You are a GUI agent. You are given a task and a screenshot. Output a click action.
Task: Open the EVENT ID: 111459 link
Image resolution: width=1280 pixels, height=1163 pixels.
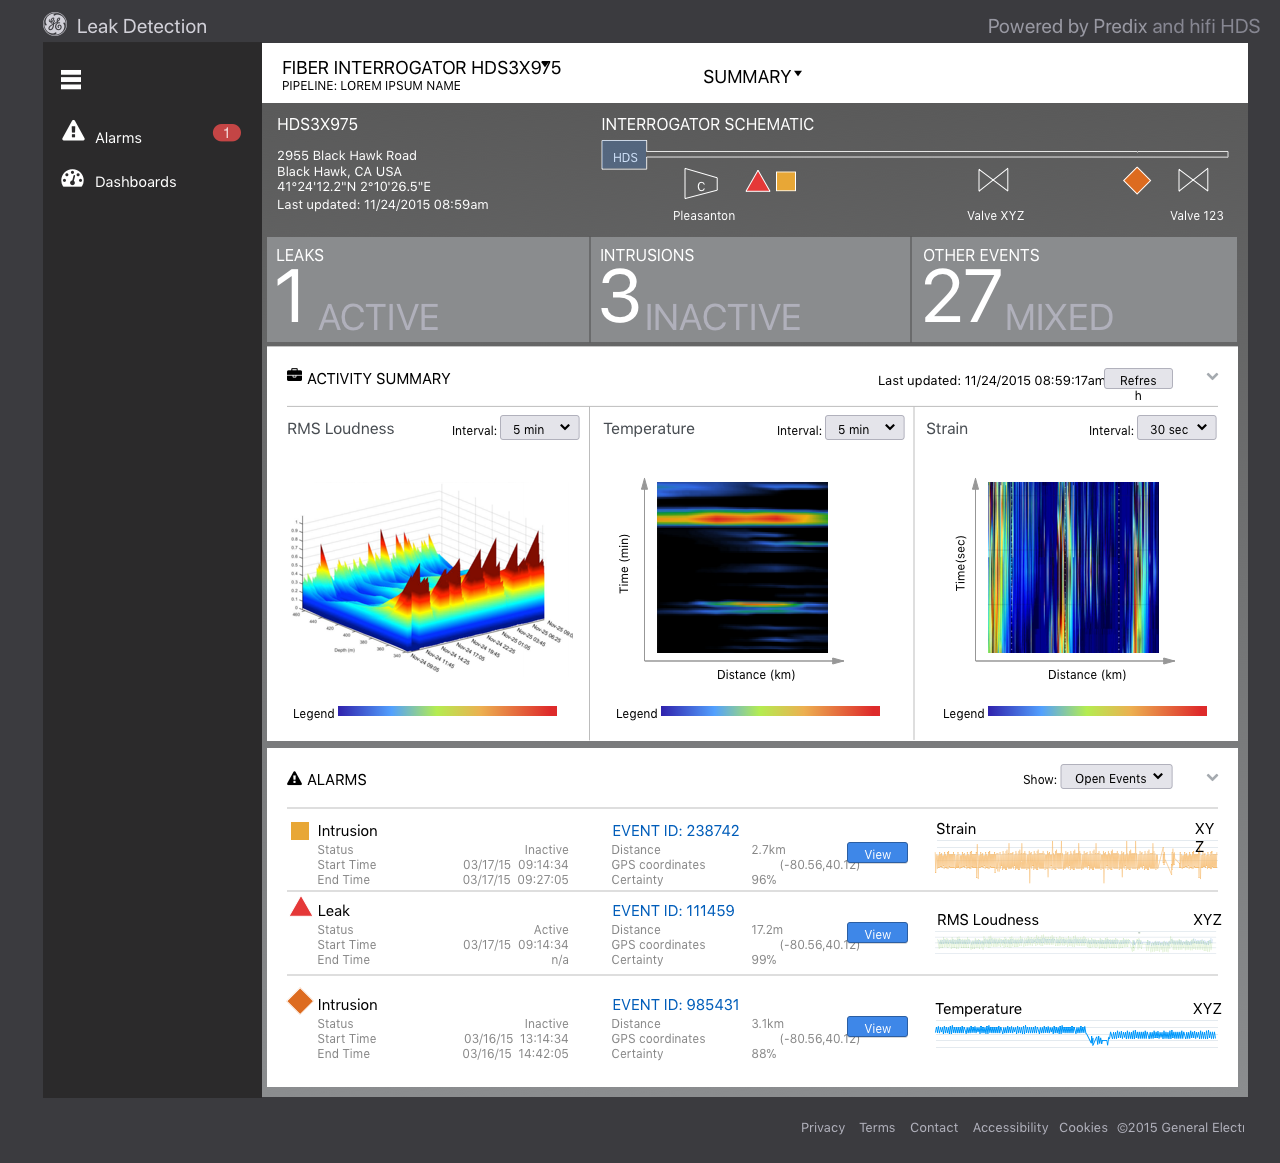point(673,911)
